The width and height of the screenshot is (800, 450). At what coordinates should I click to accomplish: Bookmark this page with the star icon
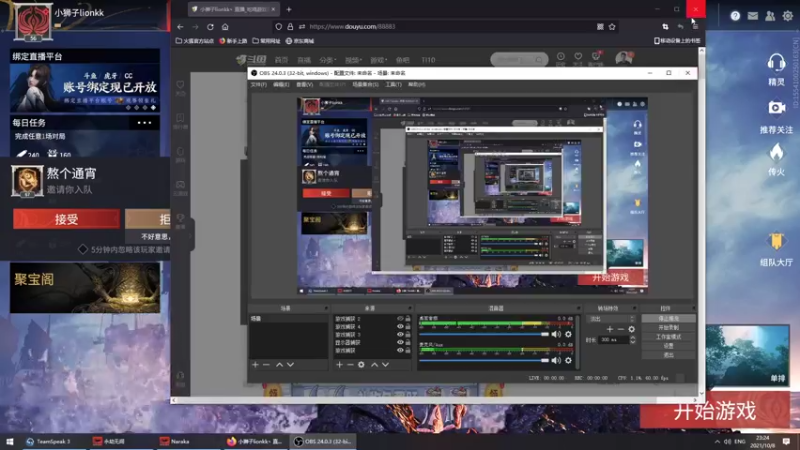612,27
